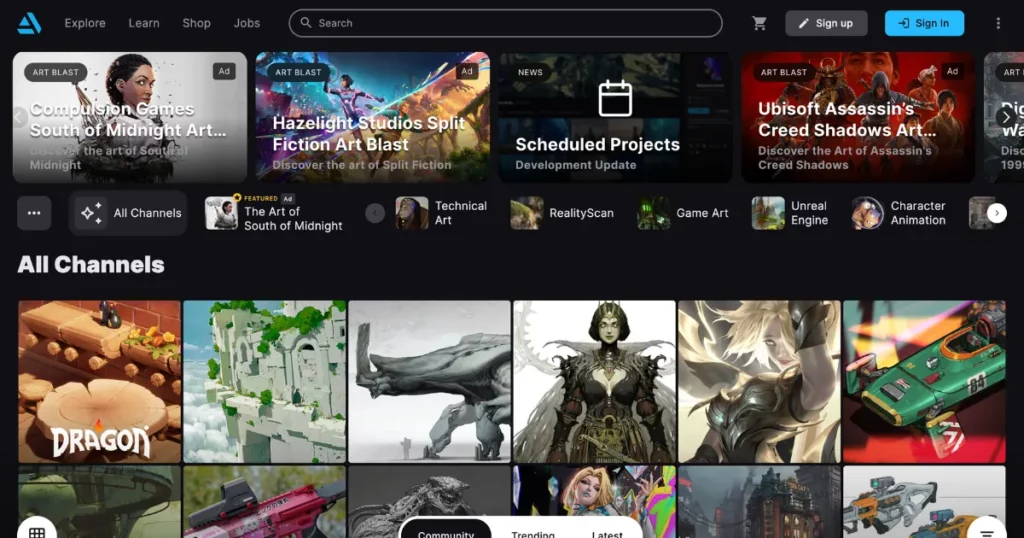Click the Ad badge on Ubisoft banner

pos(952,71)
